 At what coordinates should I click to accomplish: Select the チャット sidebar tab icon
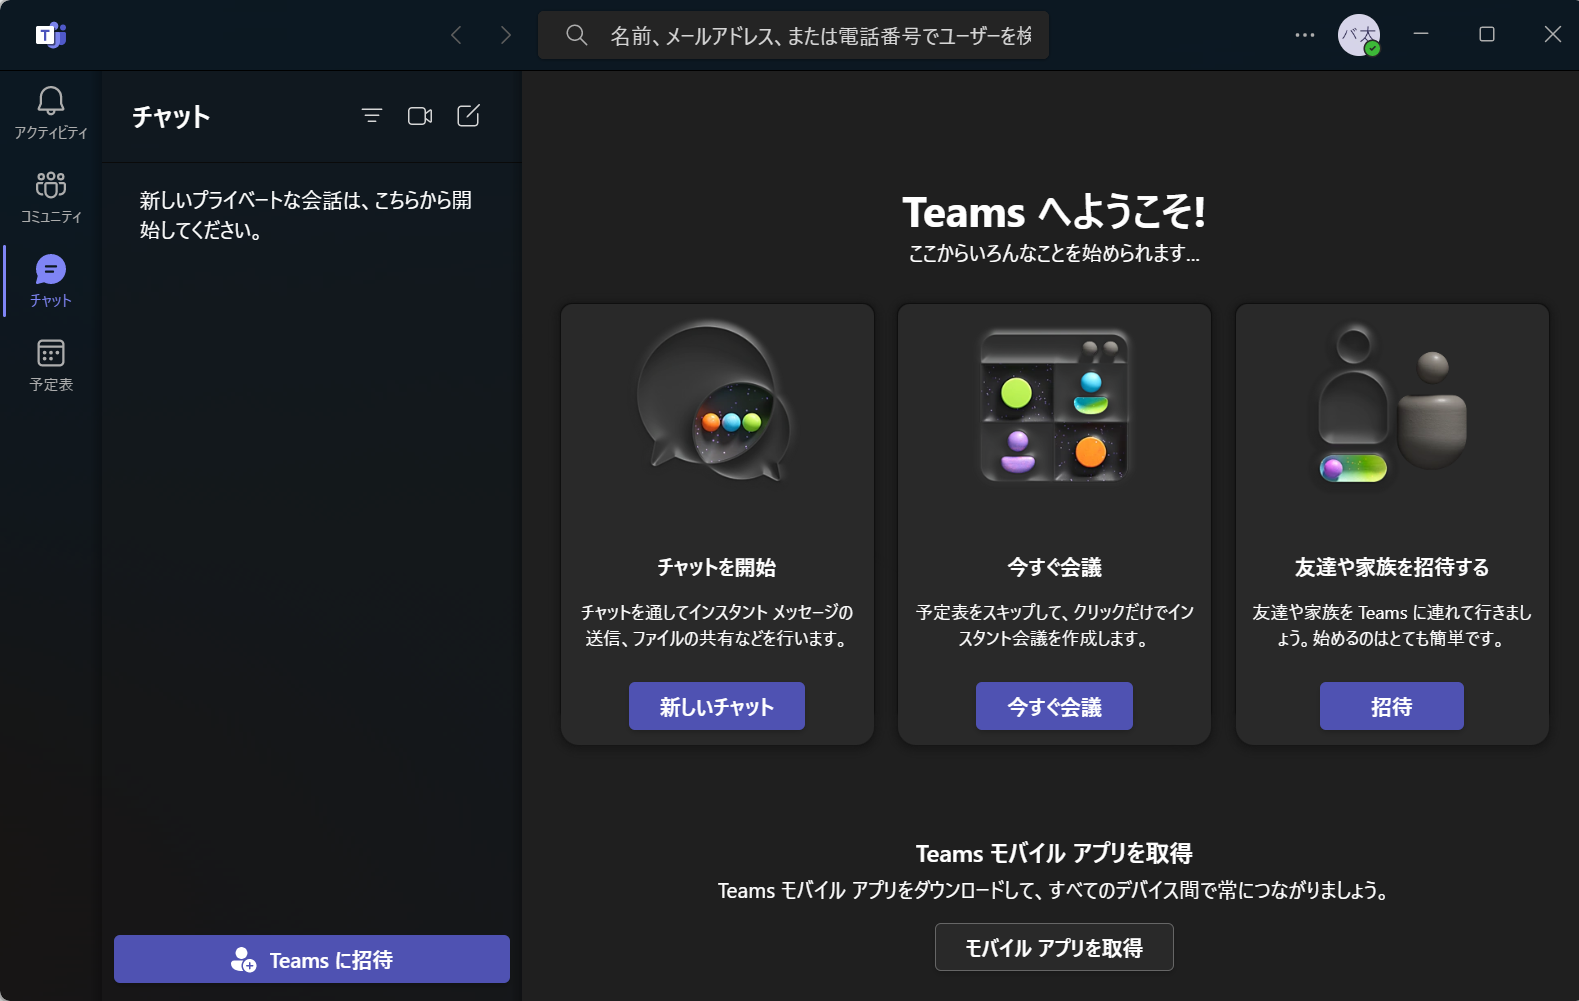coord(51,270)
